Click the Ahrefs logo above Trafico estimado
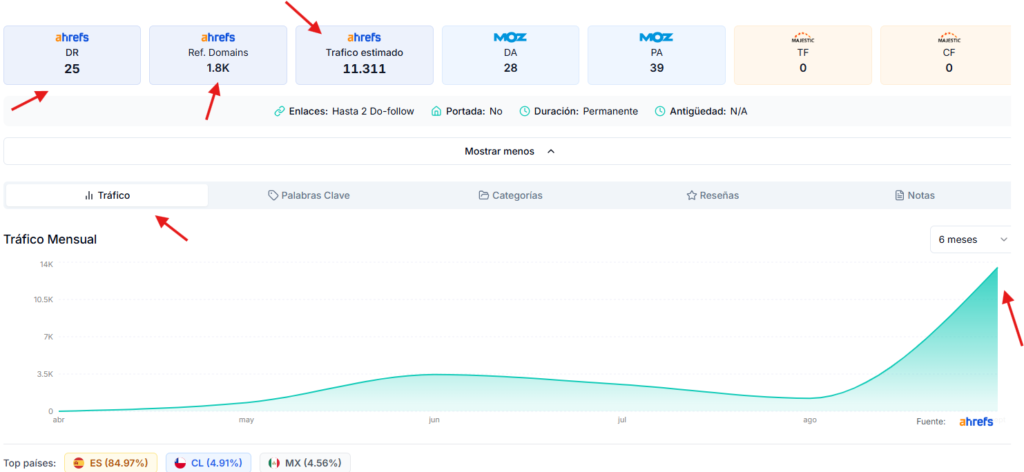Image resolution: width=1024 pixels, height=472 pixels. 364,38
